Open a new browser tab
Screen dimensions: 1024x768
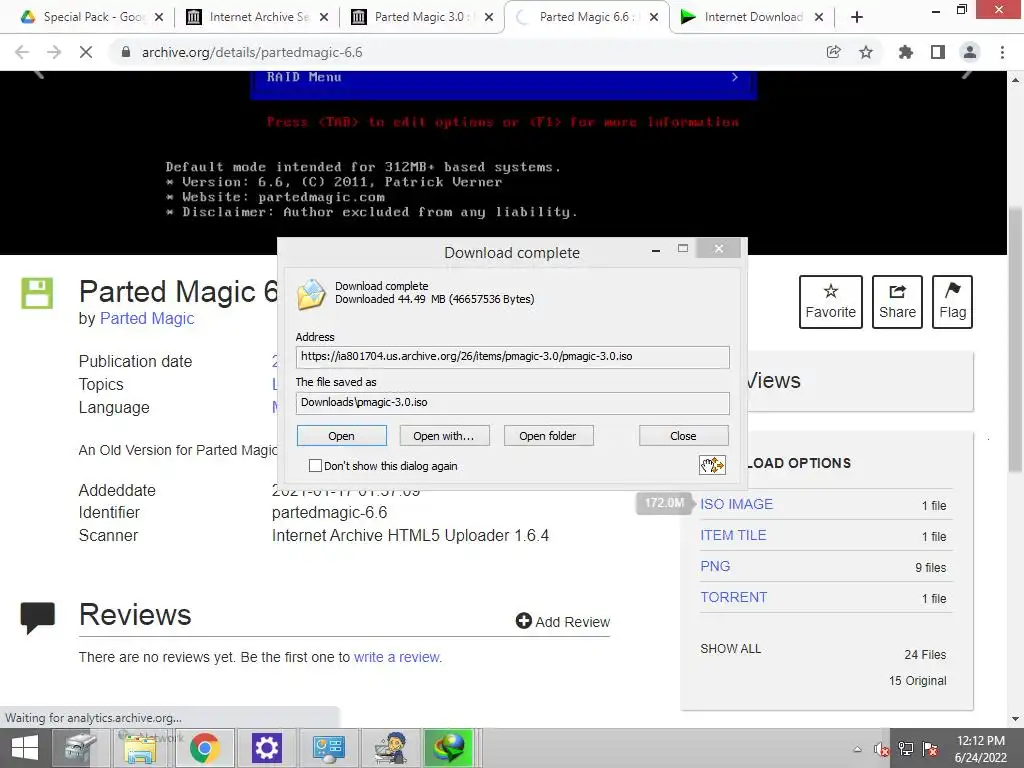pyautogui.click(x=857, y=18)
